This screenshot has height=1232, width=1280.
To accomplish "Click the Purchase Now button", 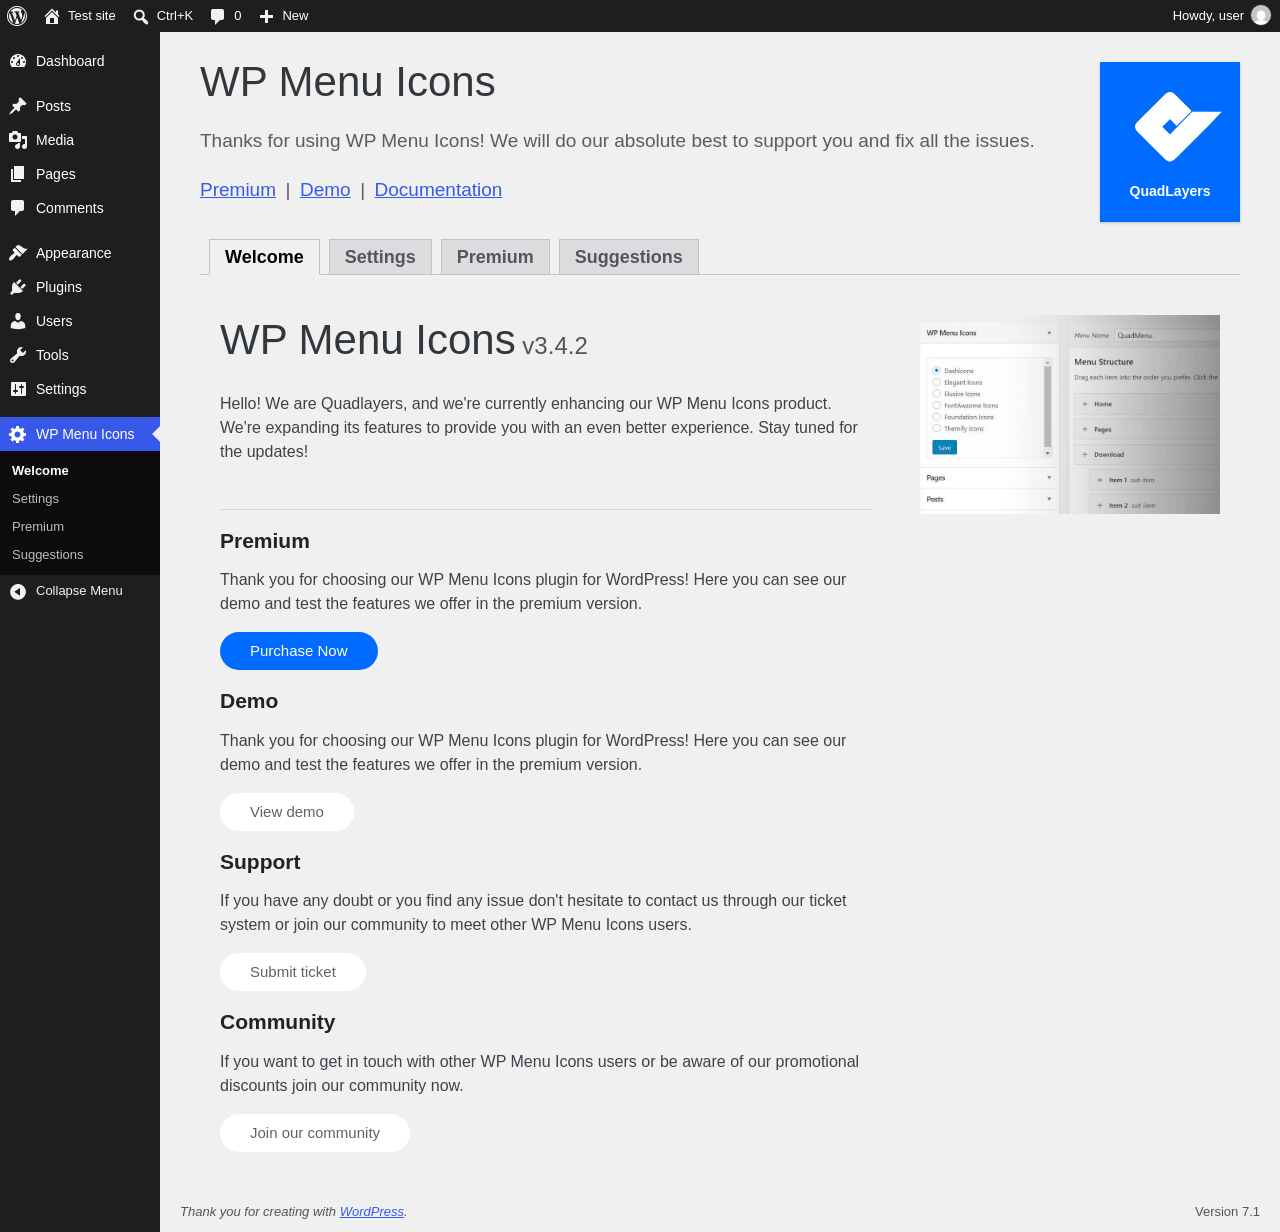I will pos(299,651).
